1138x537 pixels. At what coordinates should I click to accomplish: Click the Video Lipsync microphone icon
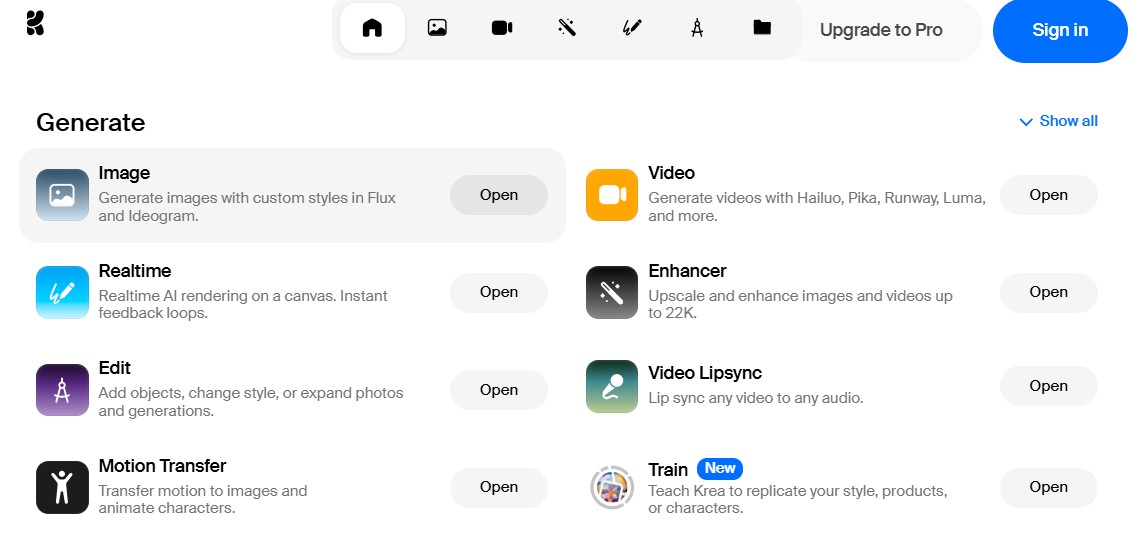[611, 387]
